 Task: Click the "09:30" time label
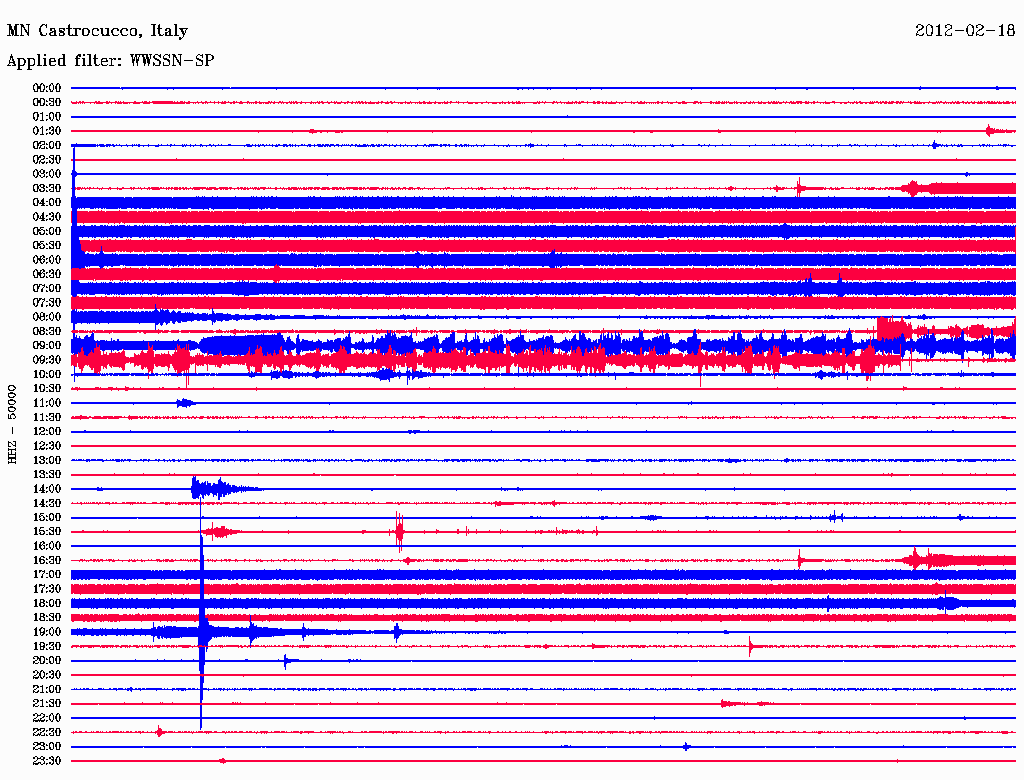tap(46, 360)
